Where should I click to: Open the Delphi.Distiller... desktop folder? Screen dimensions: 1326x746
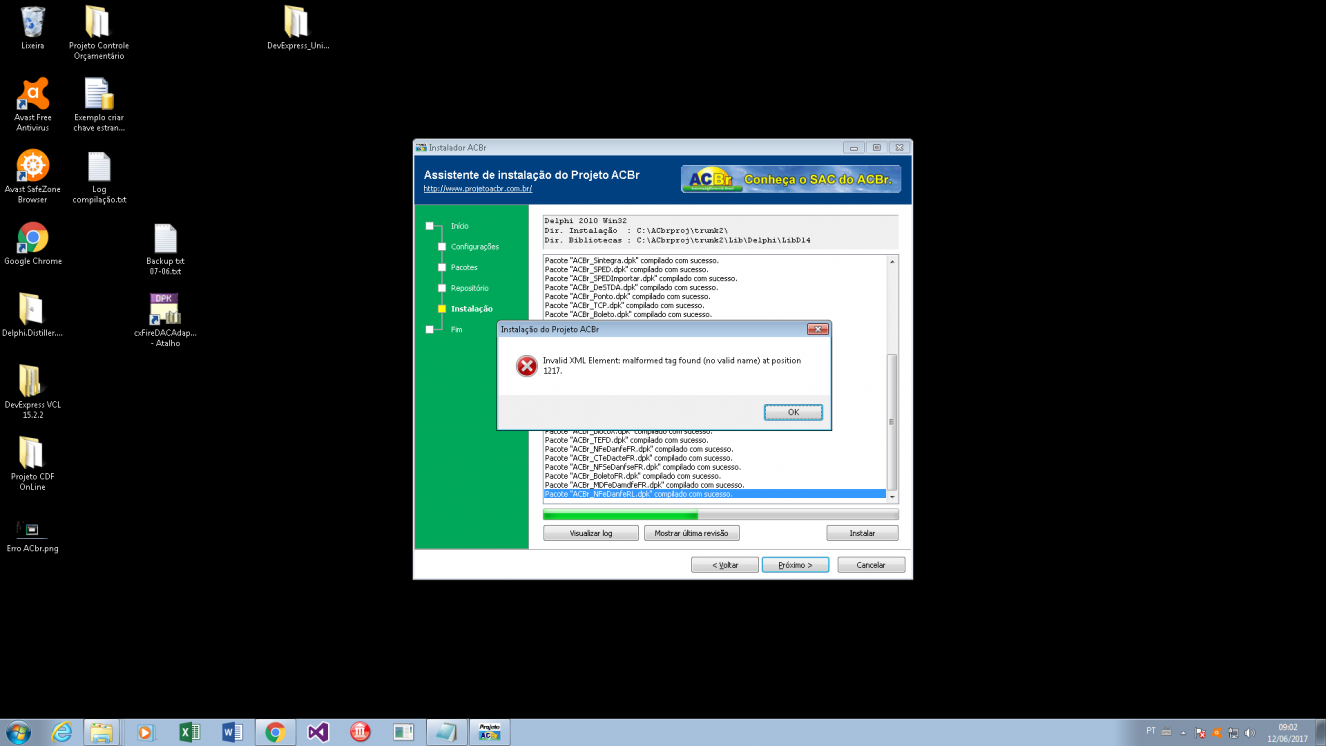[33, 315]
